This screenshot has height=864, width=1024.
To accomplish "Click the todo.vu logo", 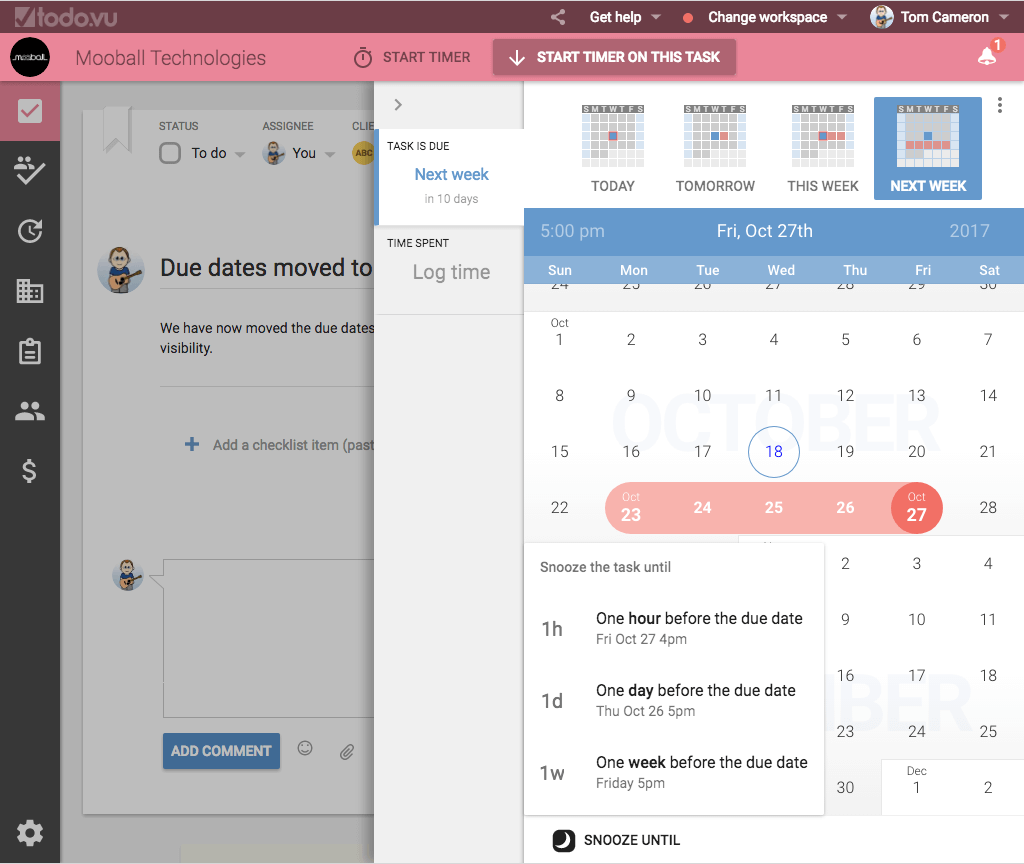I will pyautogui.click(x=66, y=17).
